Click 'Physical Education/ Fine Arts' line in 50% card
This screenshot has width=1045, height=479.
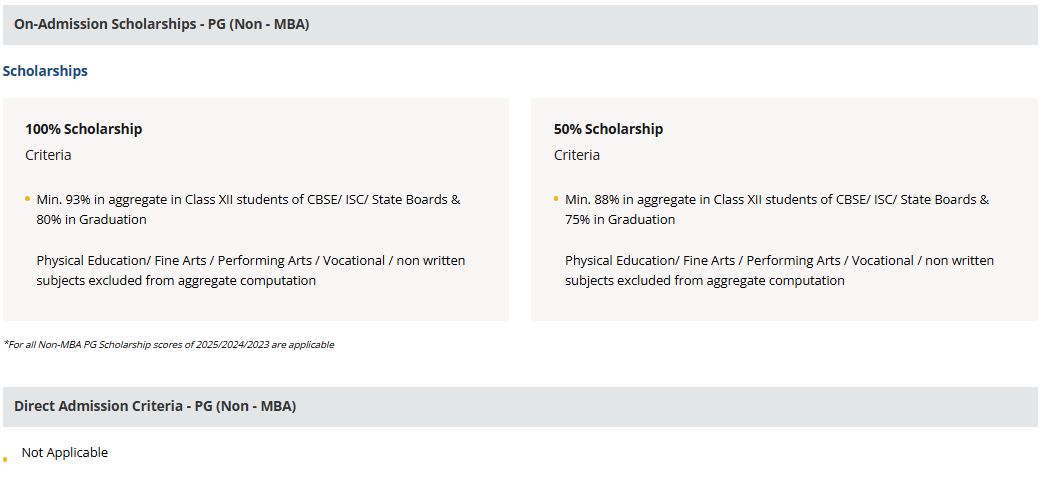[x=779, y=260]
